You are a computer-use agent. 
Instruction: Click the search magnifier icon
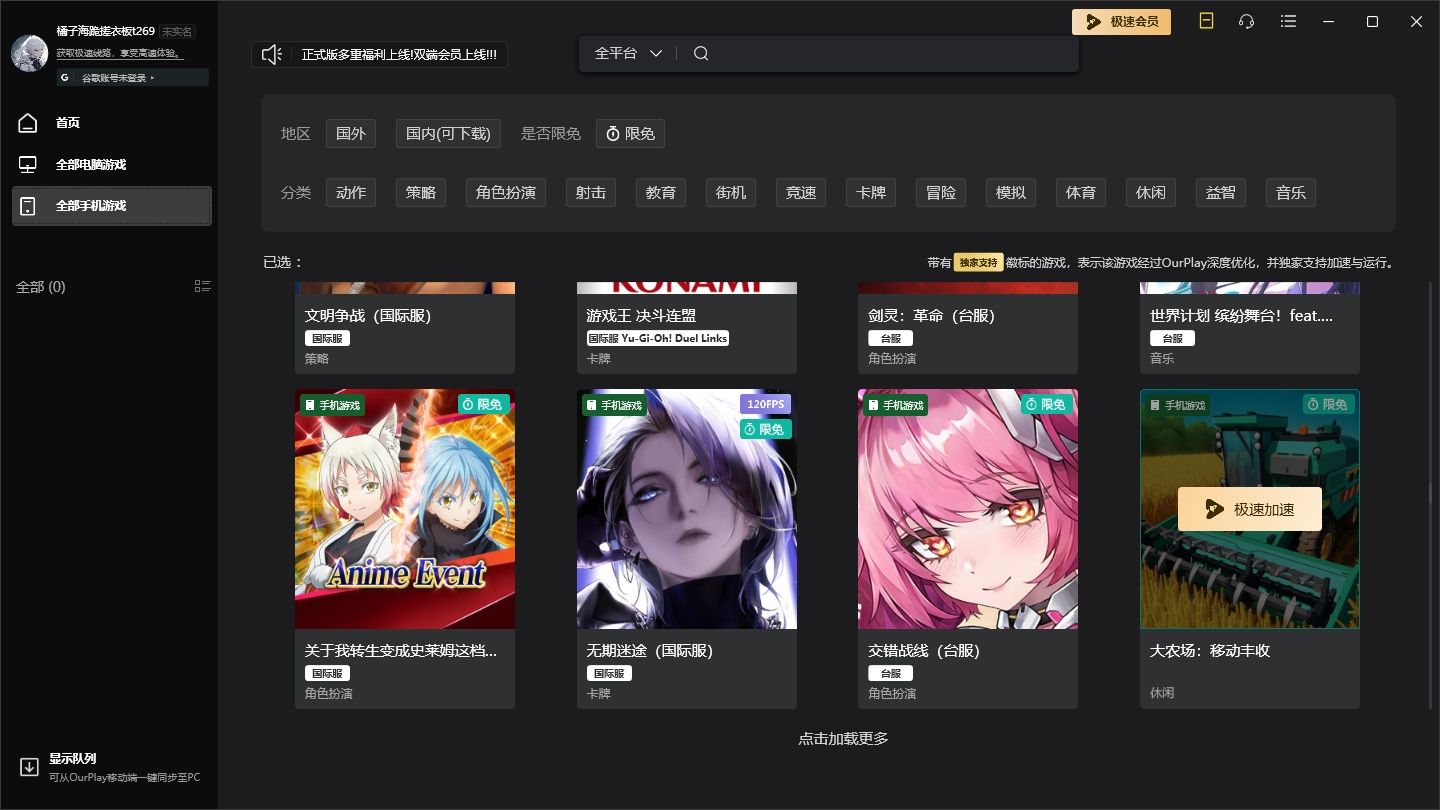point(701,53)
